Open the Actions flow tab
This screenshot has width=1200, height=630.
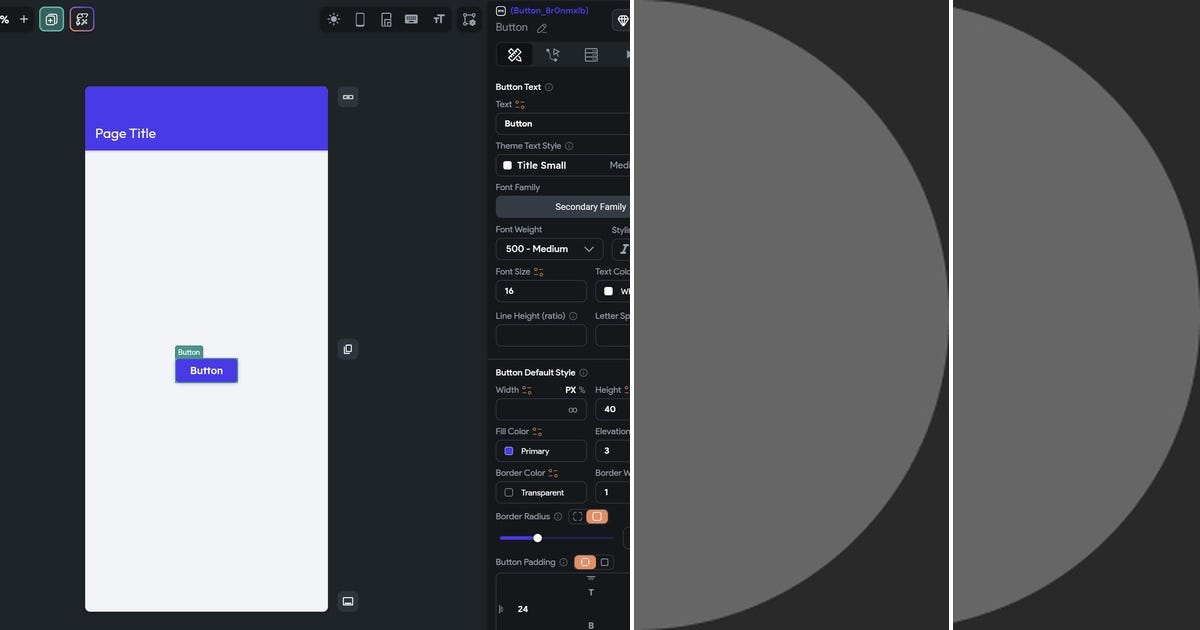click(552, 55)
